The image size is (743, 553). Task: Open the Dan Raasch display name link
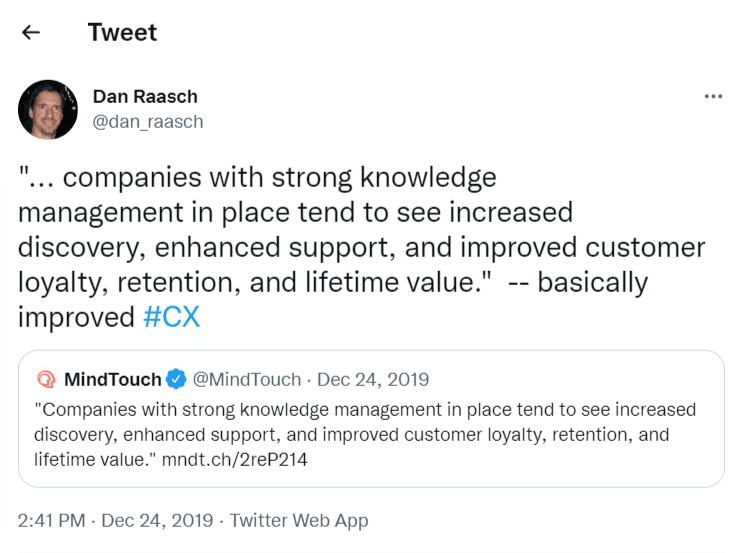[x=145, y=96]
